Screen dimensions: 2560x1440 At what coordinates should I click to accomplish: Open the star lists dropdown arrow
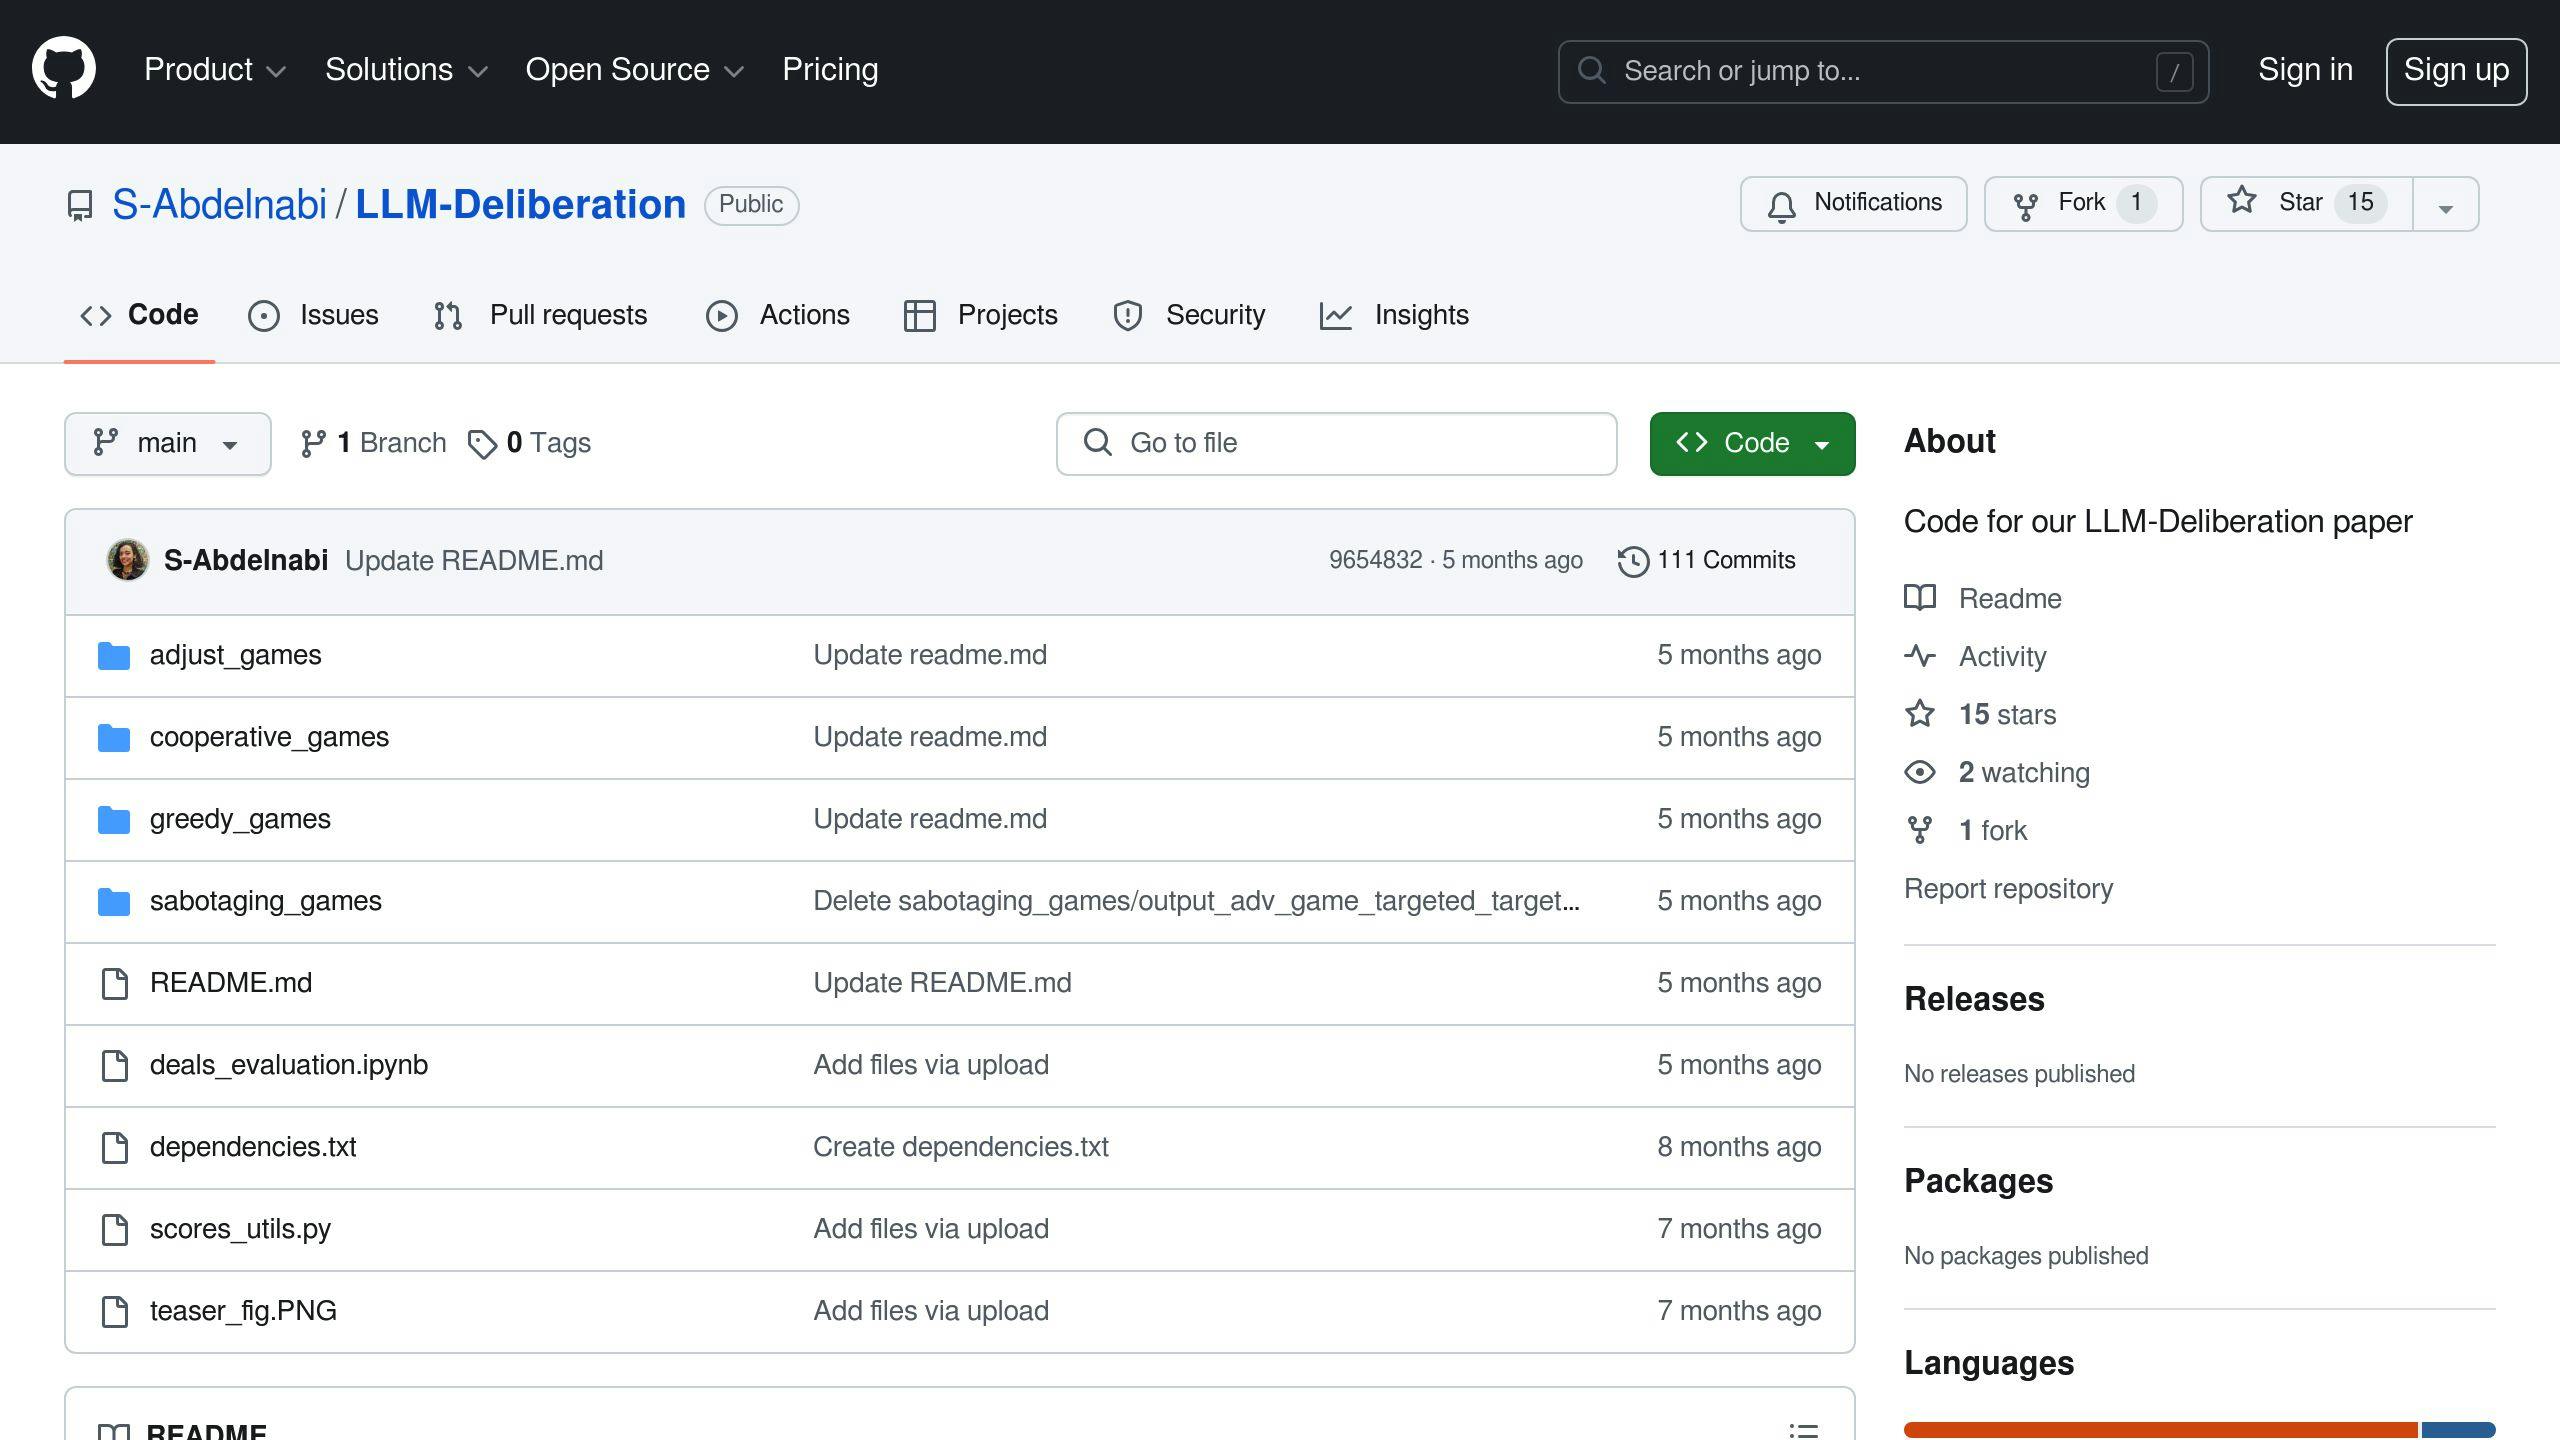pyautogui.click(x=2446, y=204)
